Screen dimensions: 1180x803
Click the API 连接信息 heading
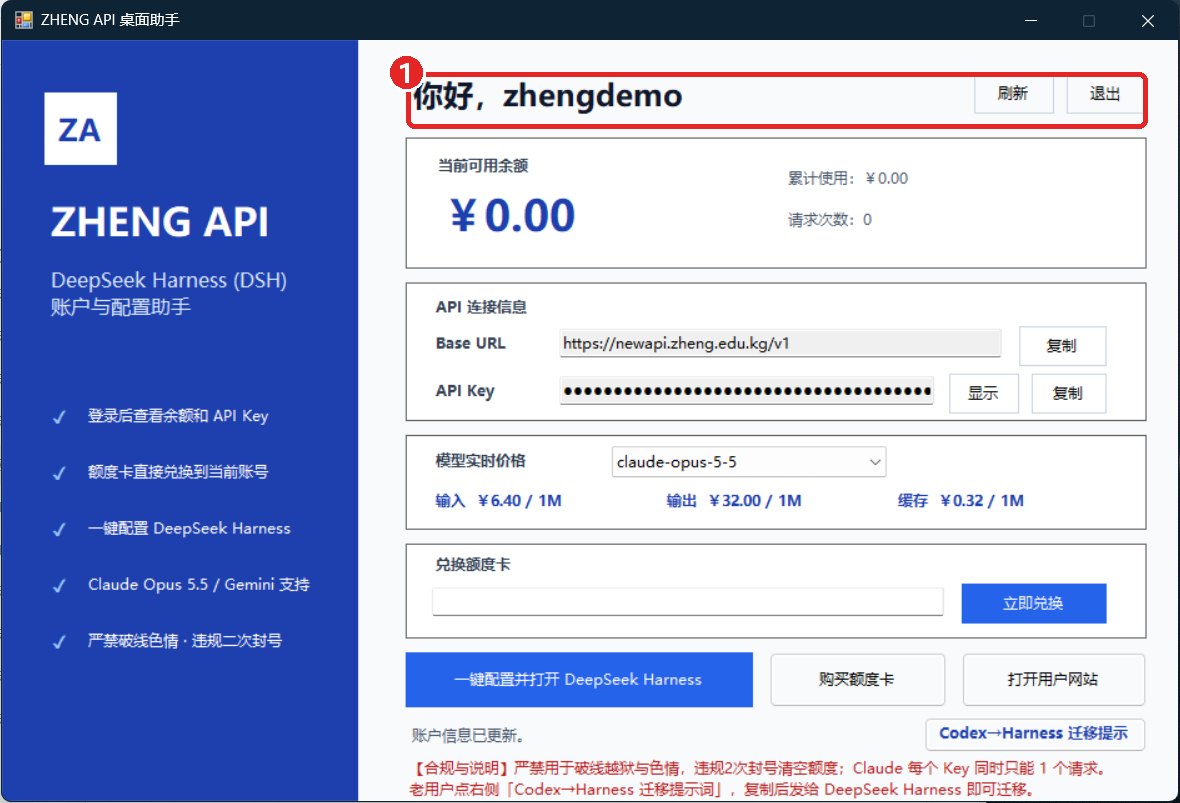pos(481,307)
